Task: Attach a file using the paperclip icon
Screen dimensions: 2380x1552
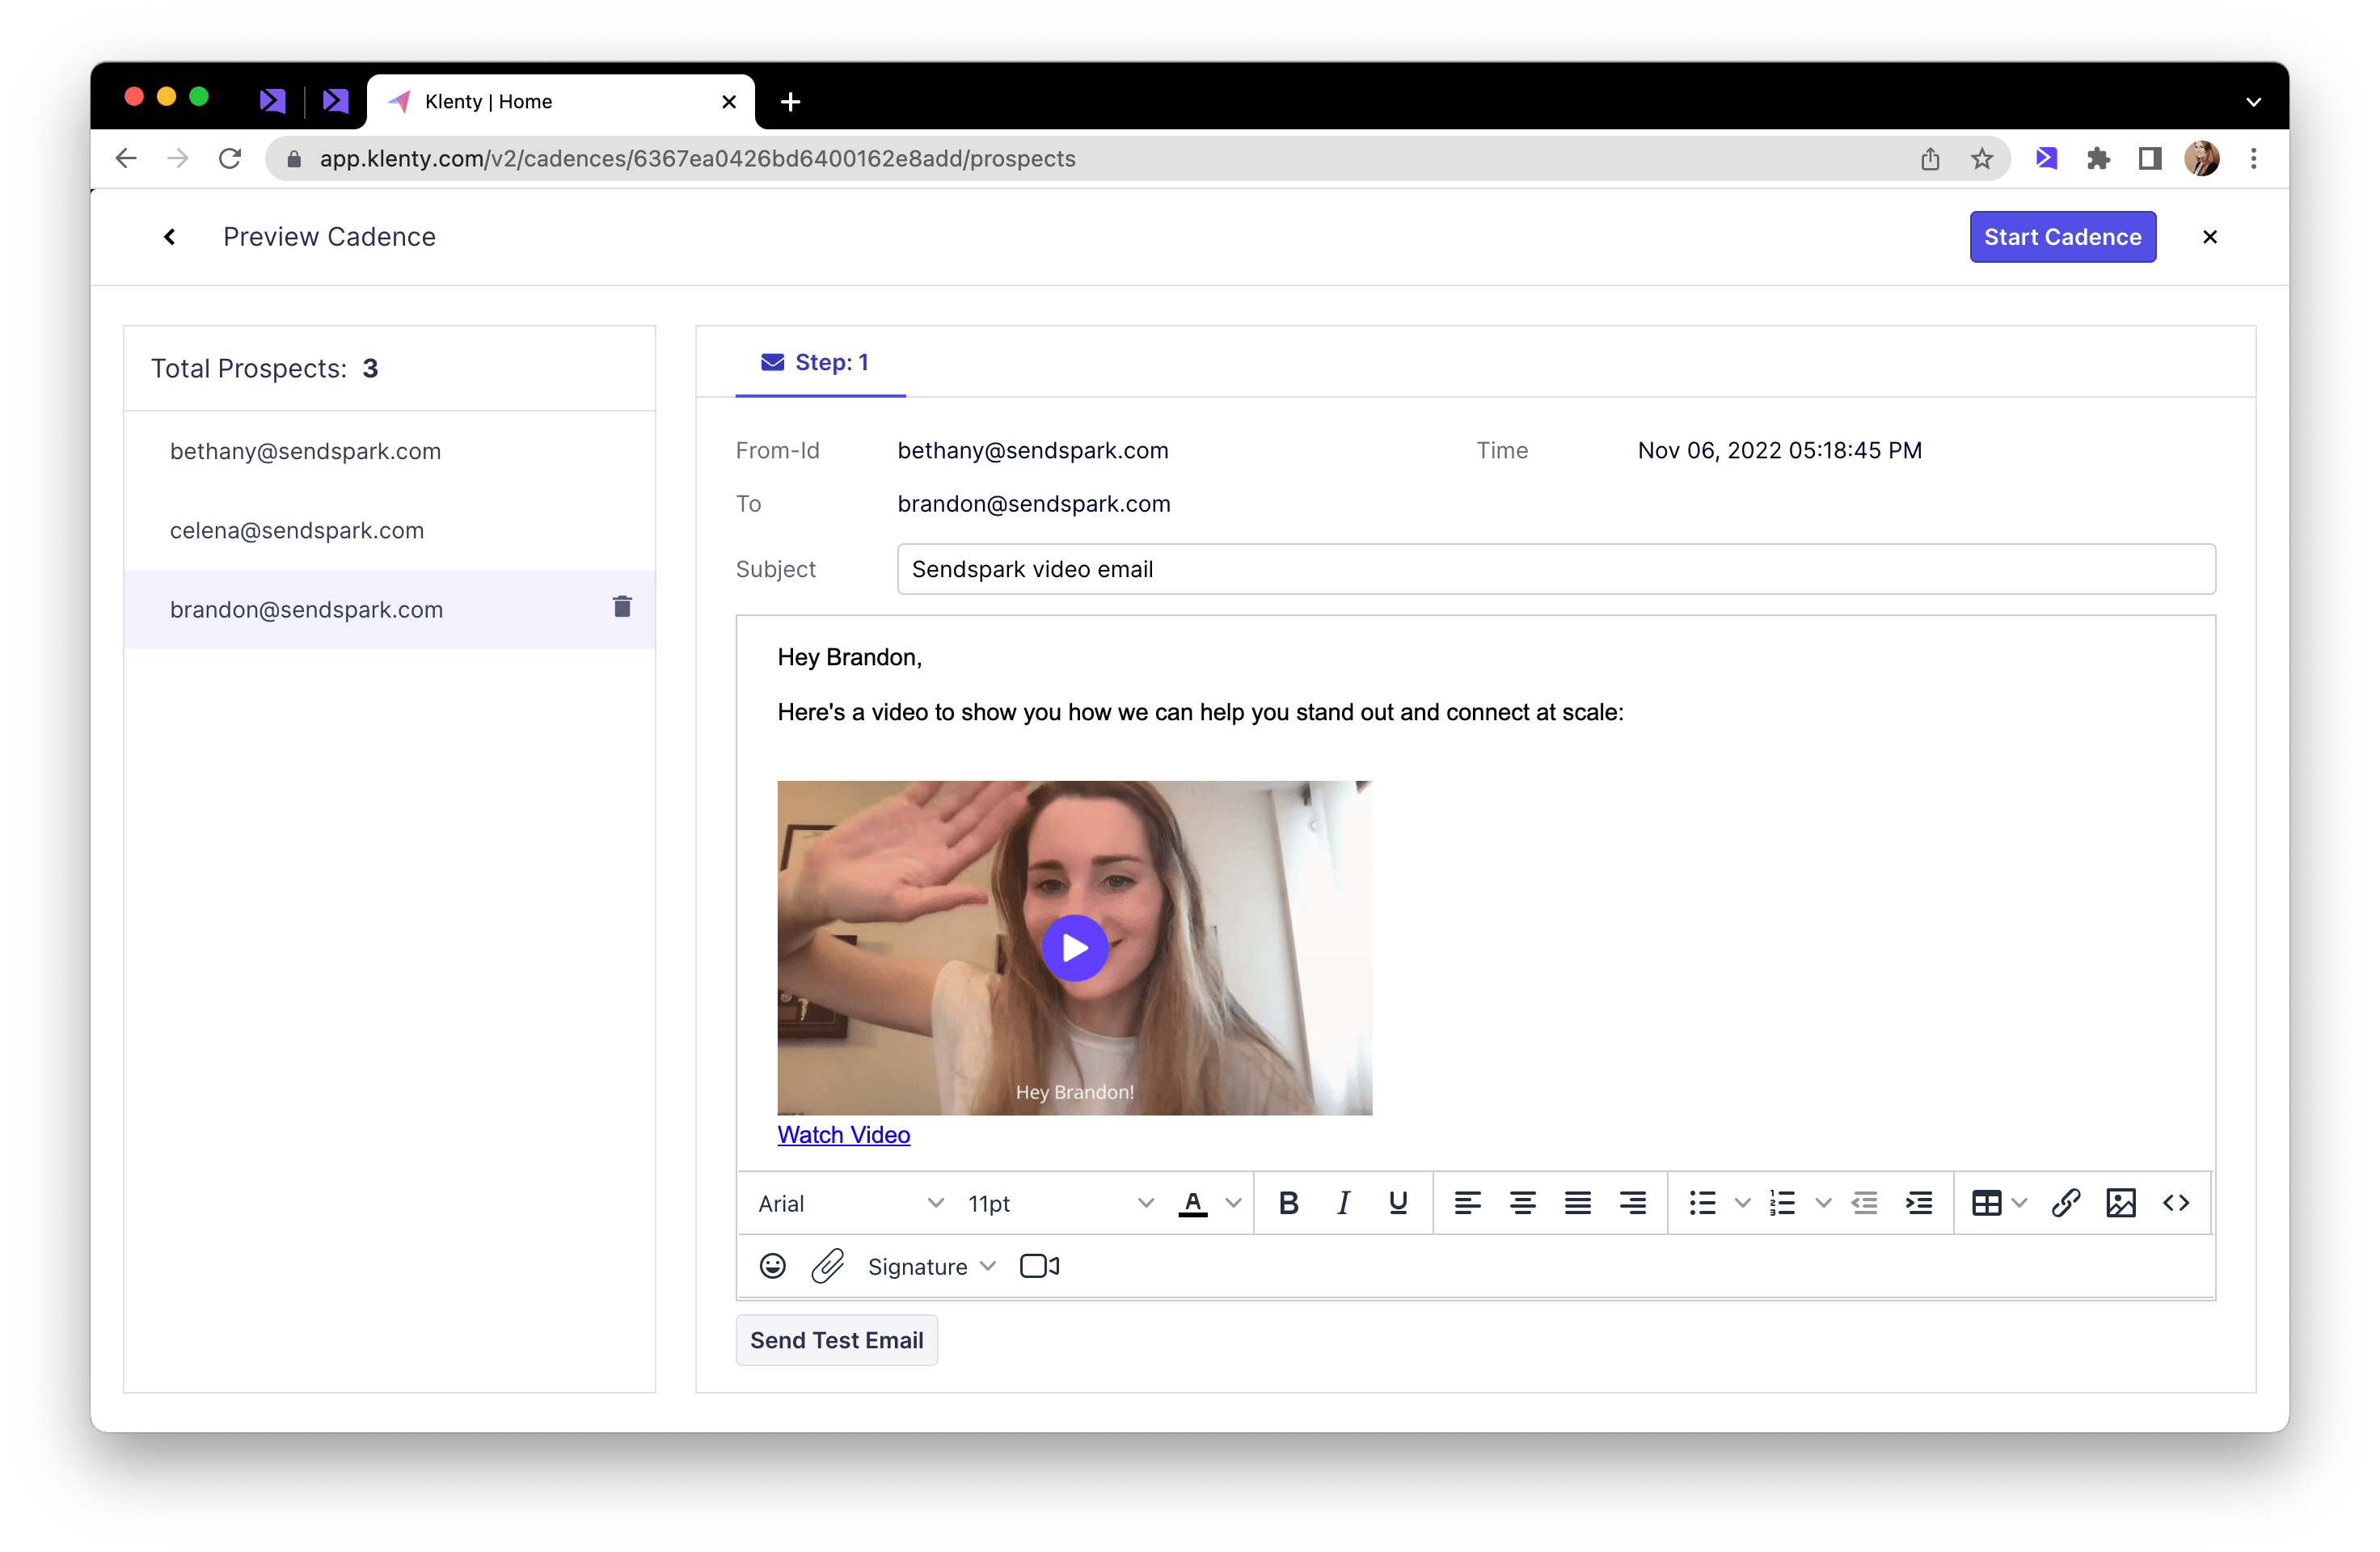Action: 827,1266
